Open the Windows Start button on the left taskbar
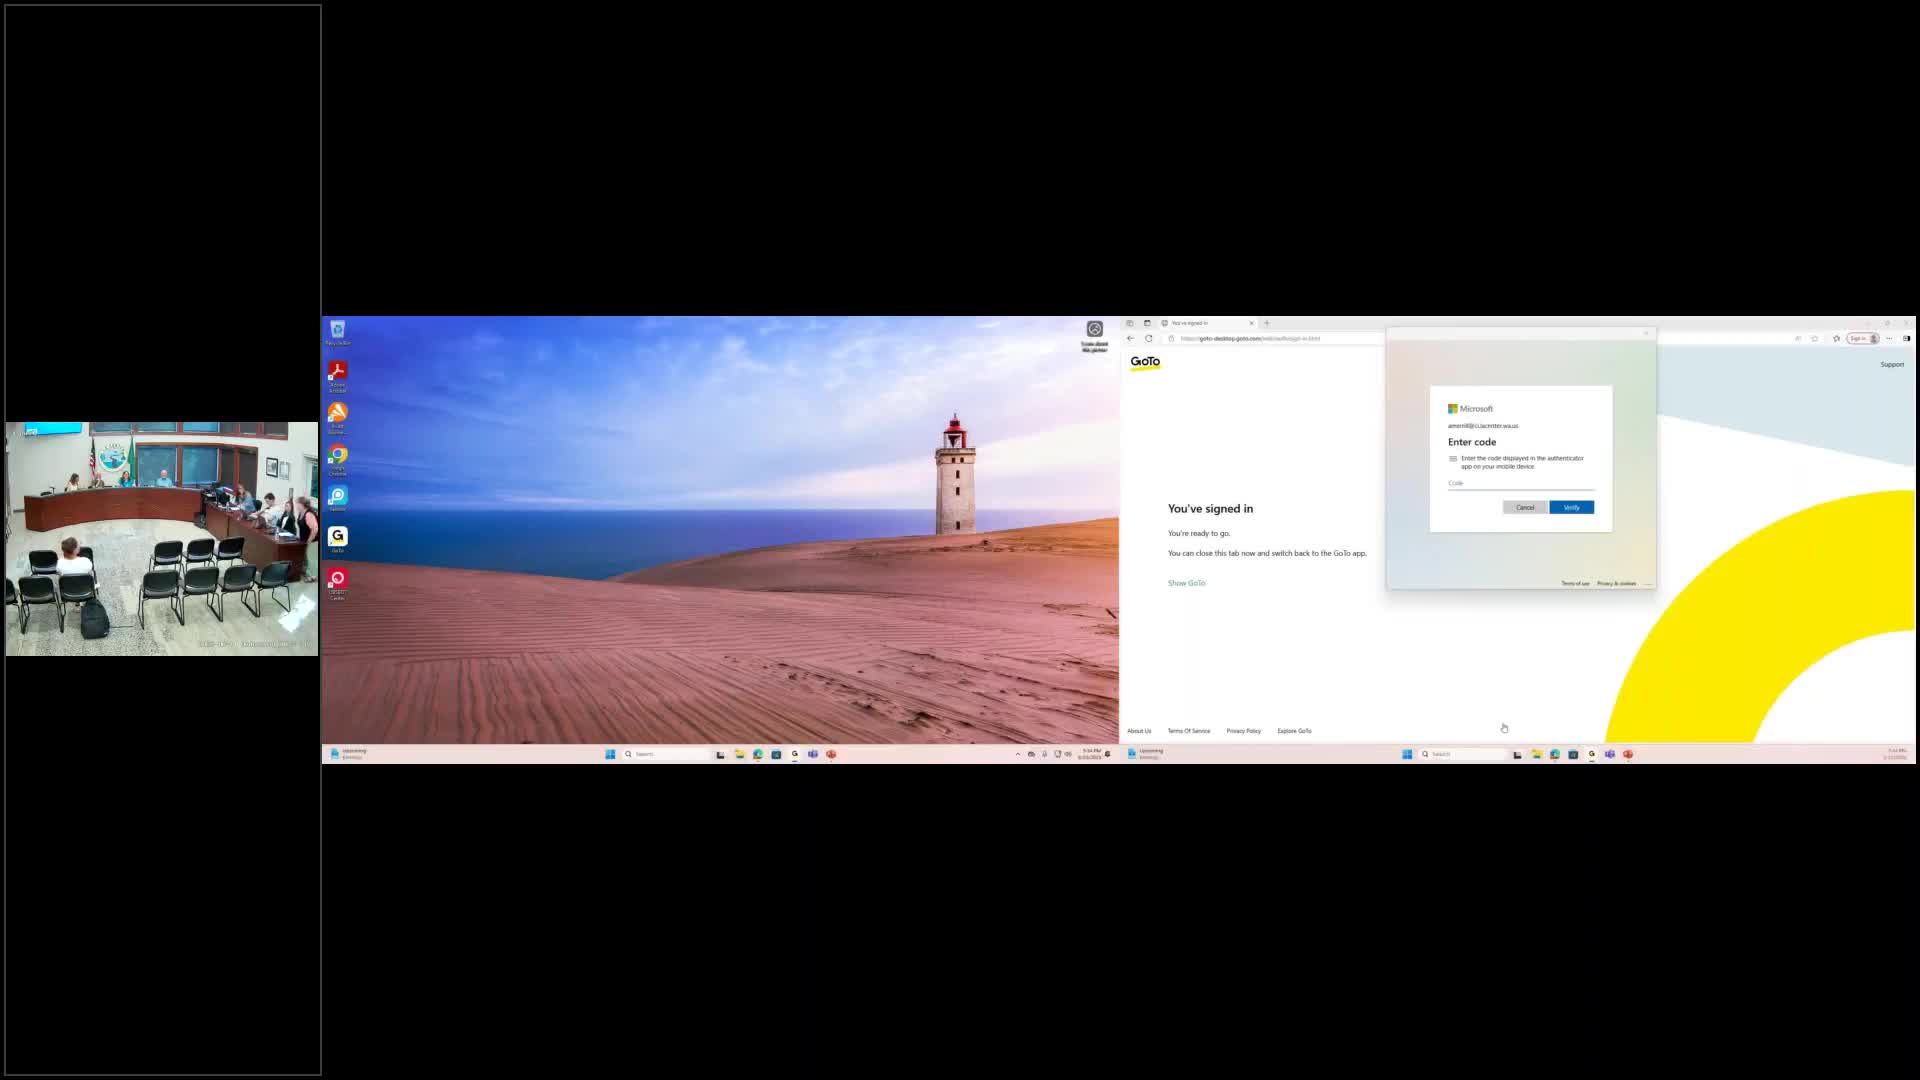 click(x=610, y=754)
